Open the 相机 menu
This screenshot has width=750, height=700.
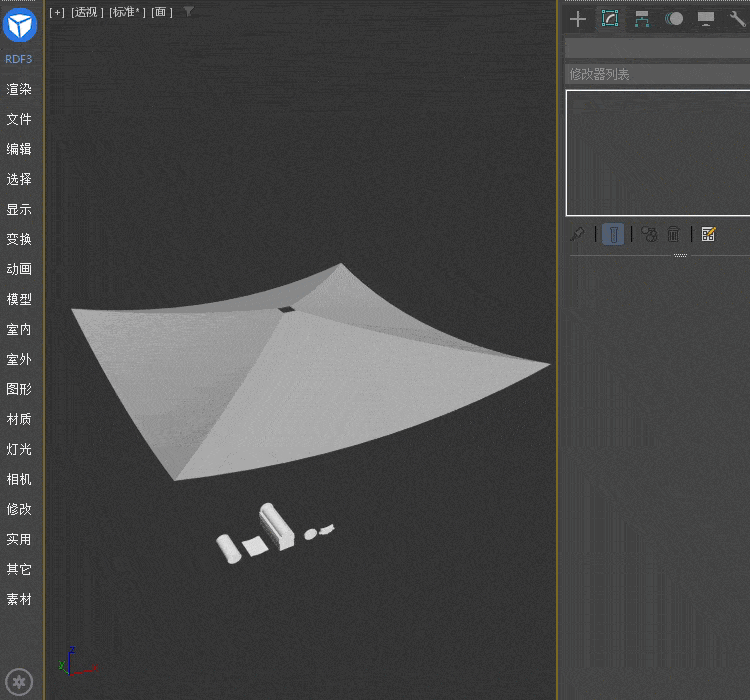click(x=19, y=479)
